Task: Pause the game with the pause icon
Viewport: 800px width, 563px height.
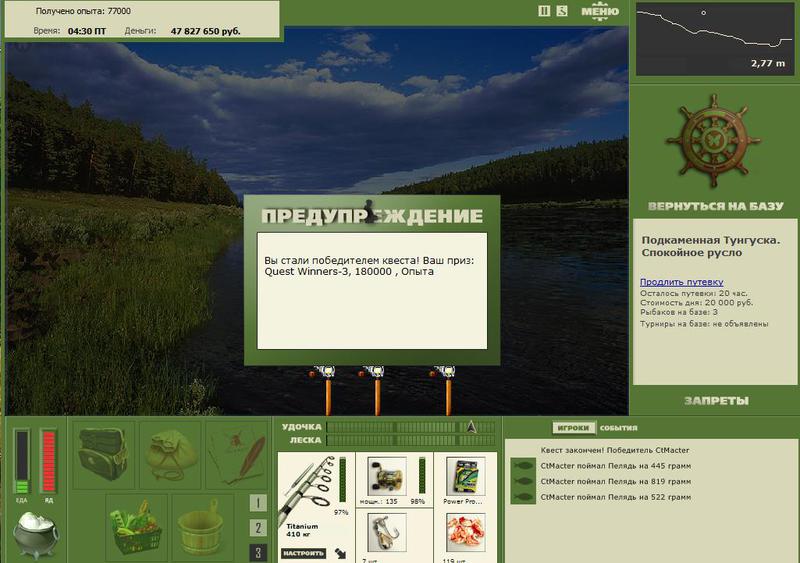Action: point(544,11)
